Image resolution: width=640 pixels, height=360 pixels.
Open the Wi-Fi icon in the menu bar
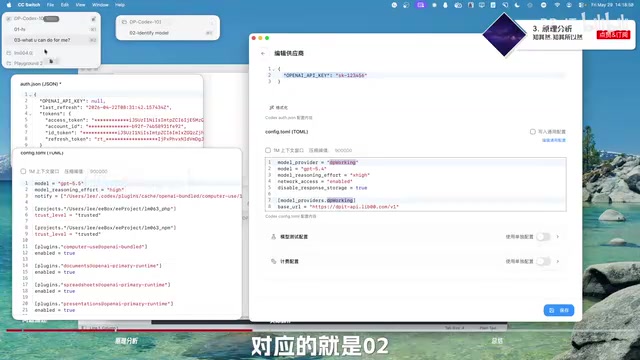coord(557,5)
